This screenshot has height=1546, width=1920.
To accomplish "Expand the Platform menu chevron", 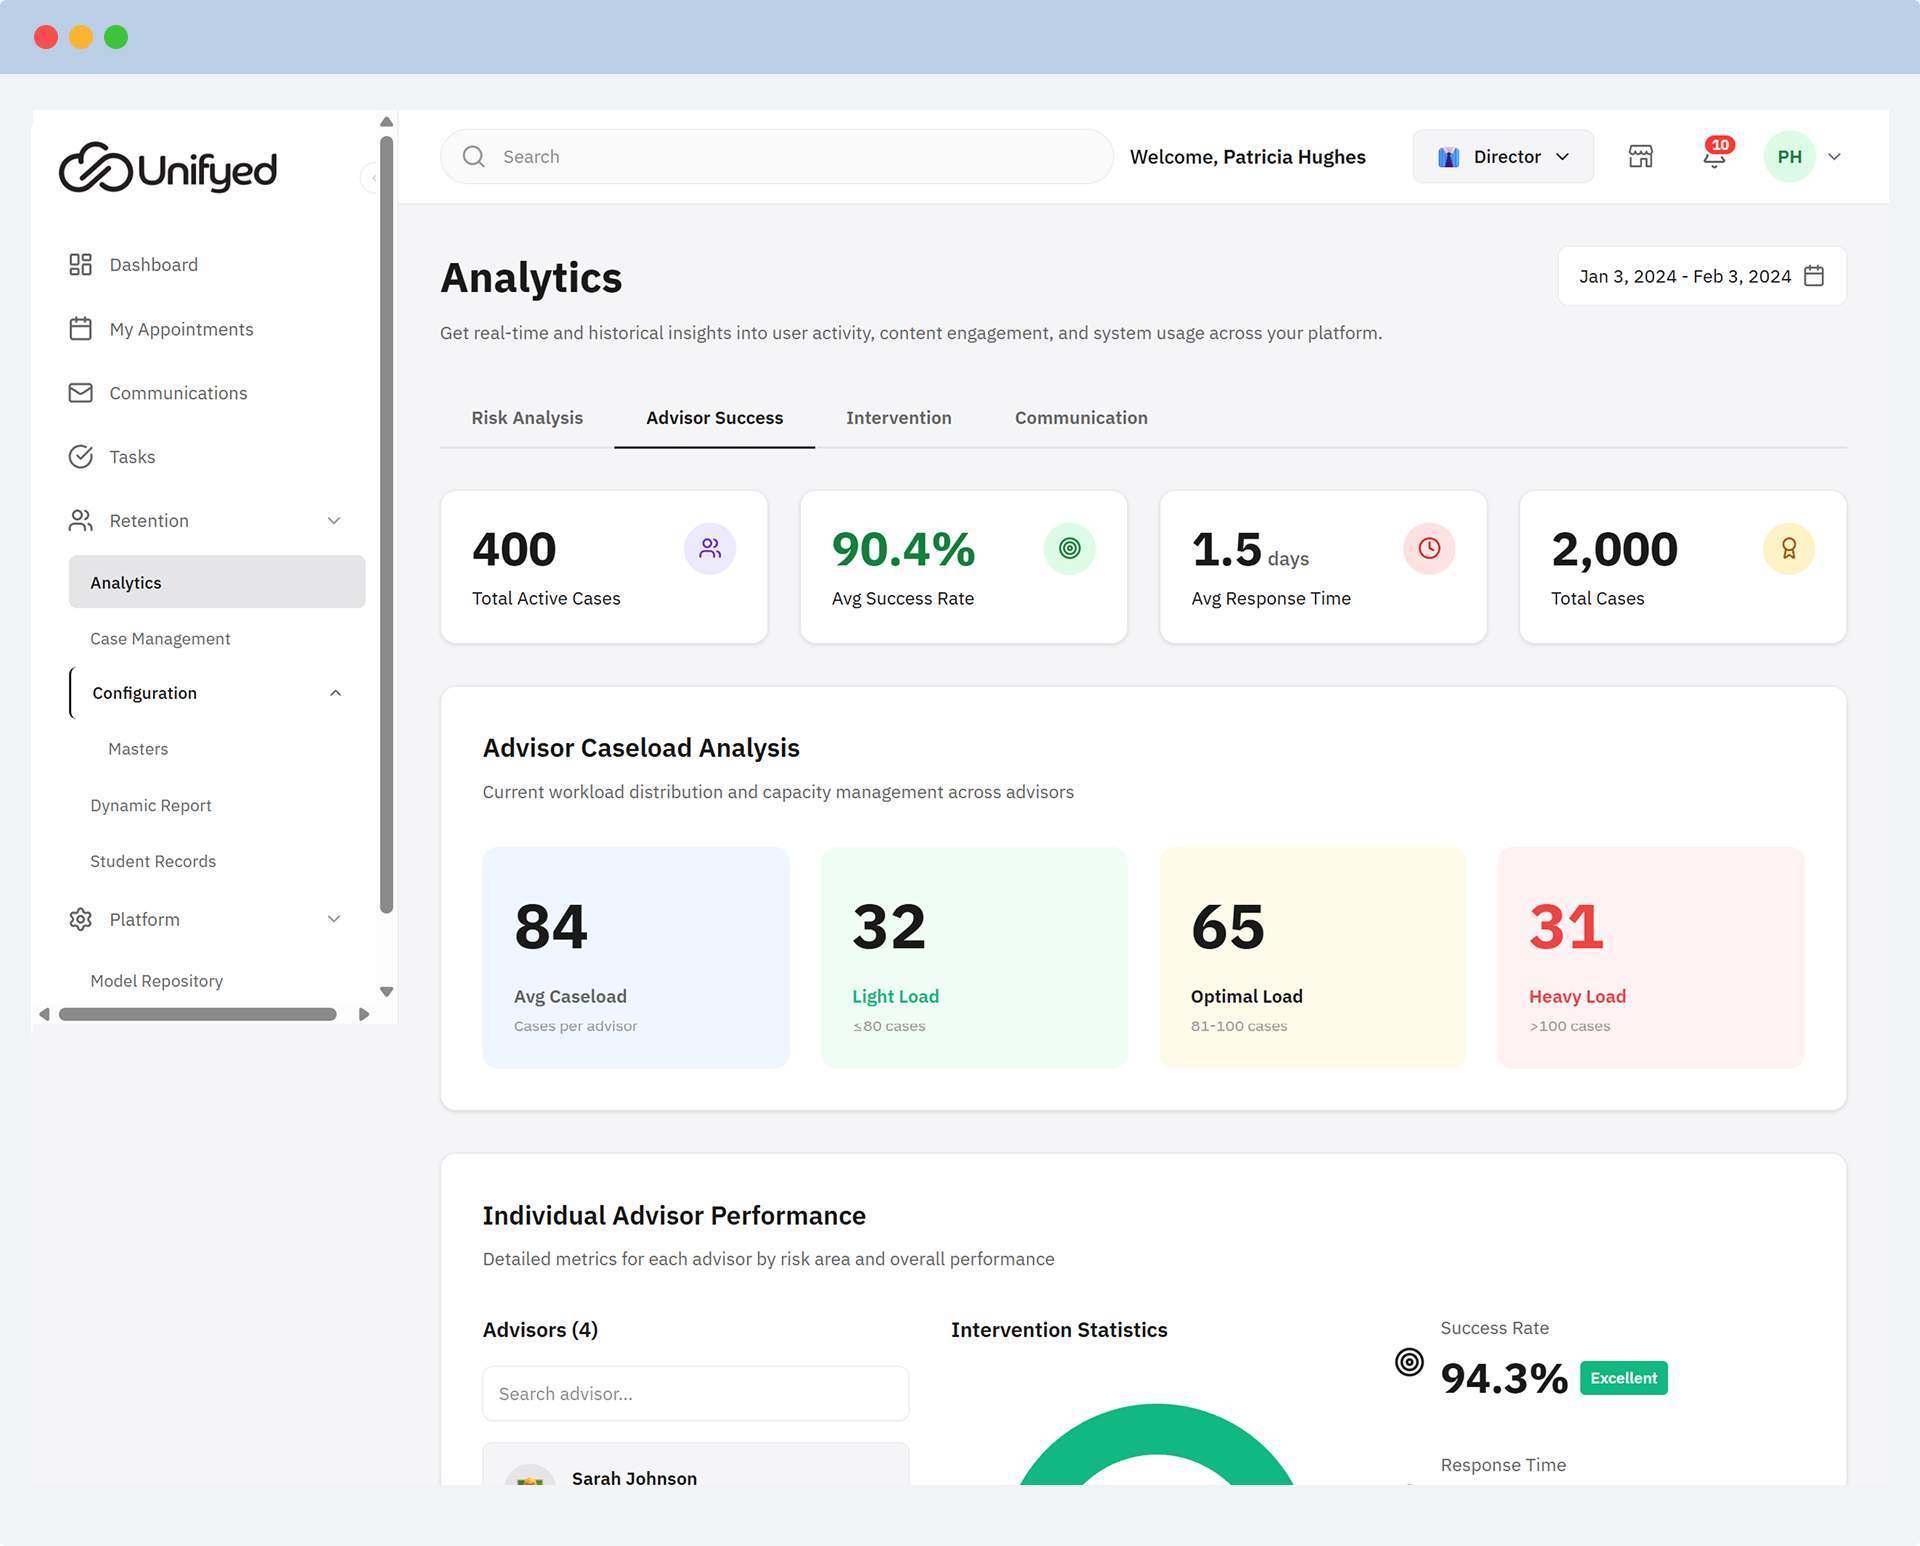I will 334,919.
